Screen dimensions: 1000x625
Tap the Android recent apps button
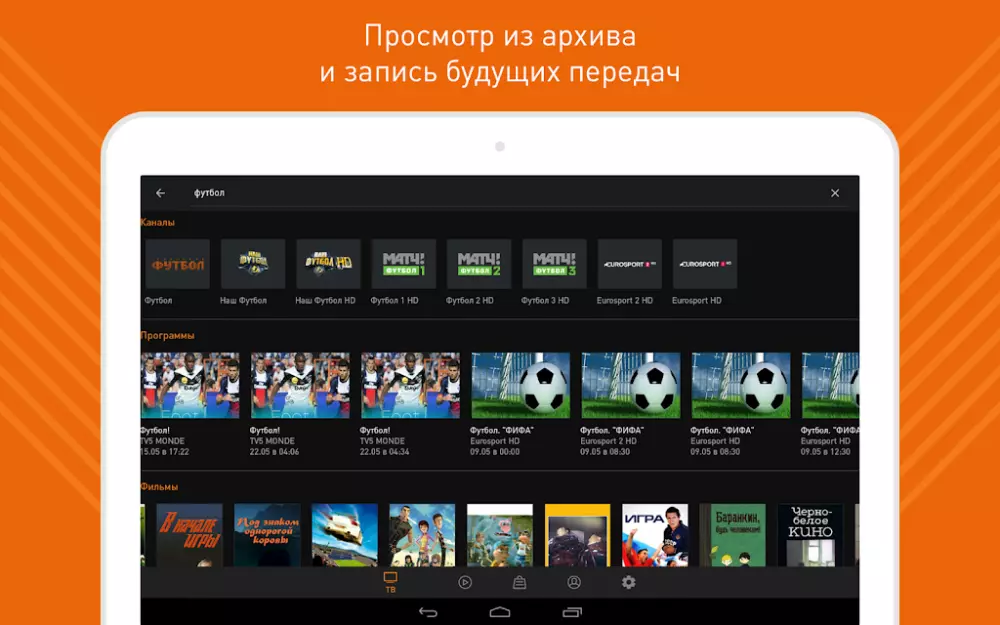[x=572, y=612]
